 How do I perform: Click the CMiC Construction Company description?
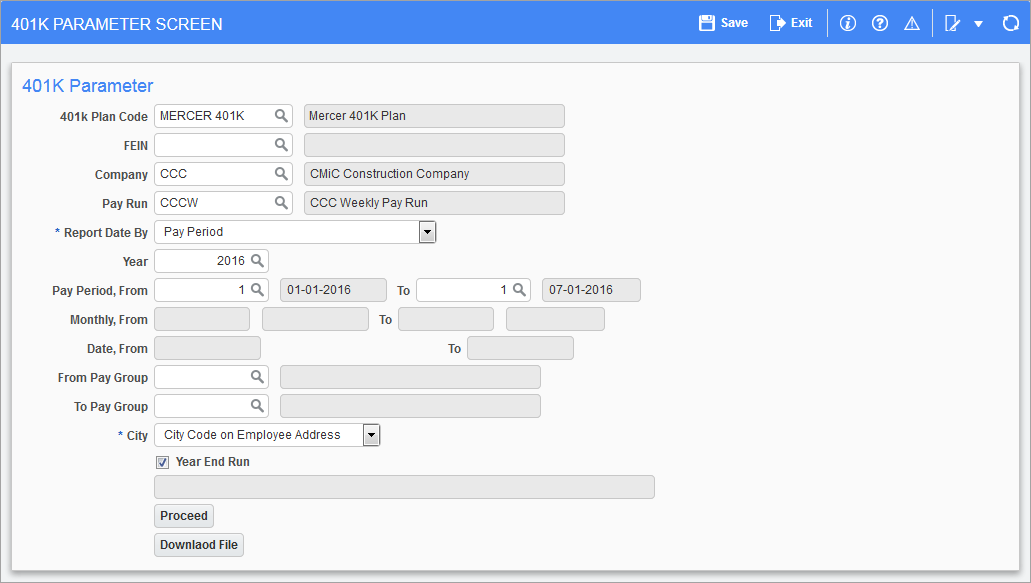(x=434, y=174)
